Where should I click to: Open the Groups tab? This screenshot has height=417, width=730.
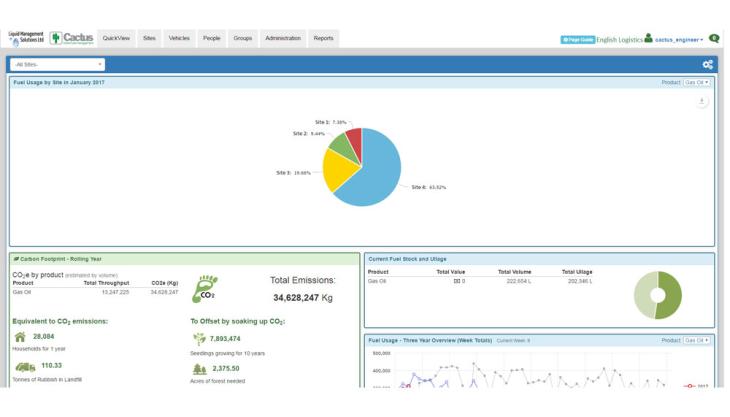pyautogui.click(x=243, y=38)
